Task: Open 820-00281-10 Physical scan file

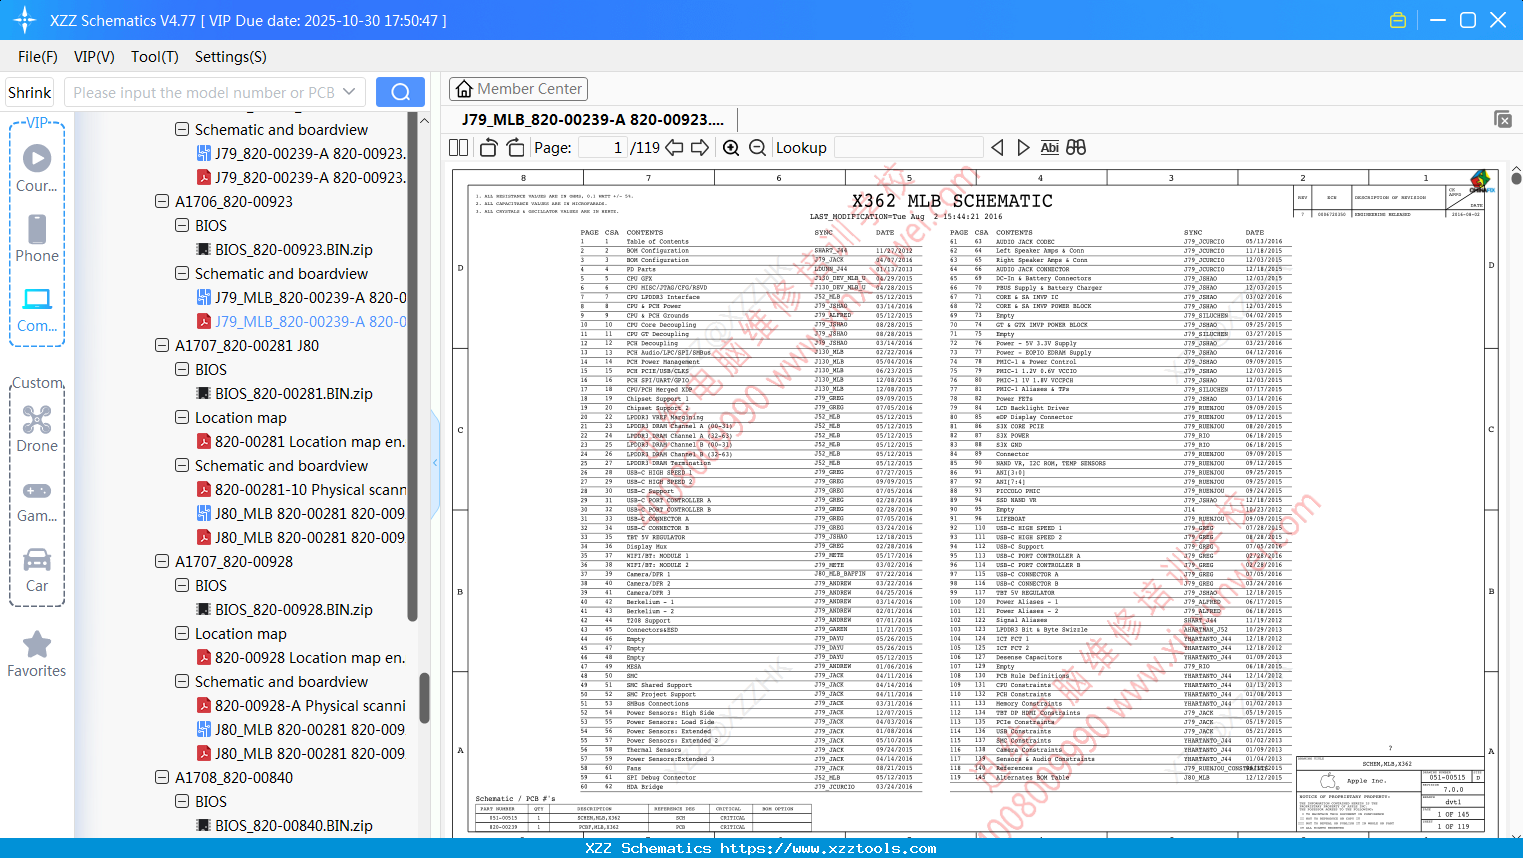Action: tap(301, 489)
